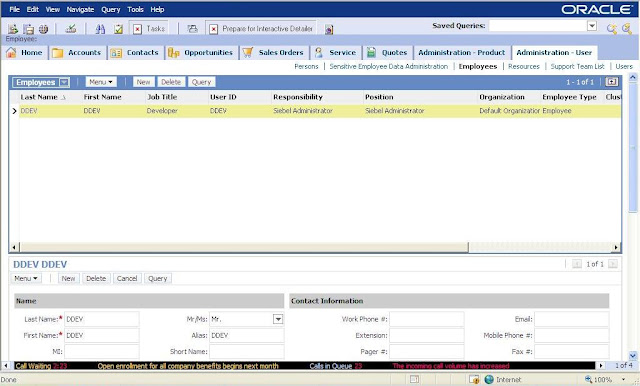Click into the Email field
This screenshot has height=386, width=640.
tap(571, 319)
